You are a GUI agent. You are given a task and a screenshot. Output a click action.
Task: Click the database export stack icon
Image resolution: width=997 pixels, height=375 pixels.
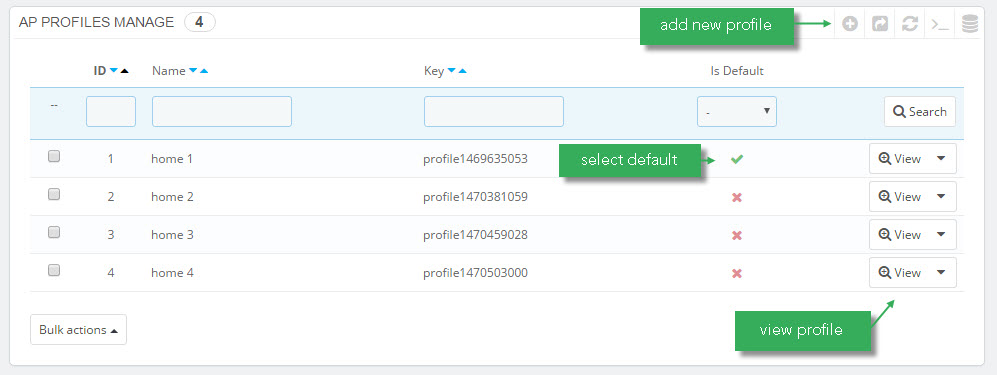[x=970, y=24]
